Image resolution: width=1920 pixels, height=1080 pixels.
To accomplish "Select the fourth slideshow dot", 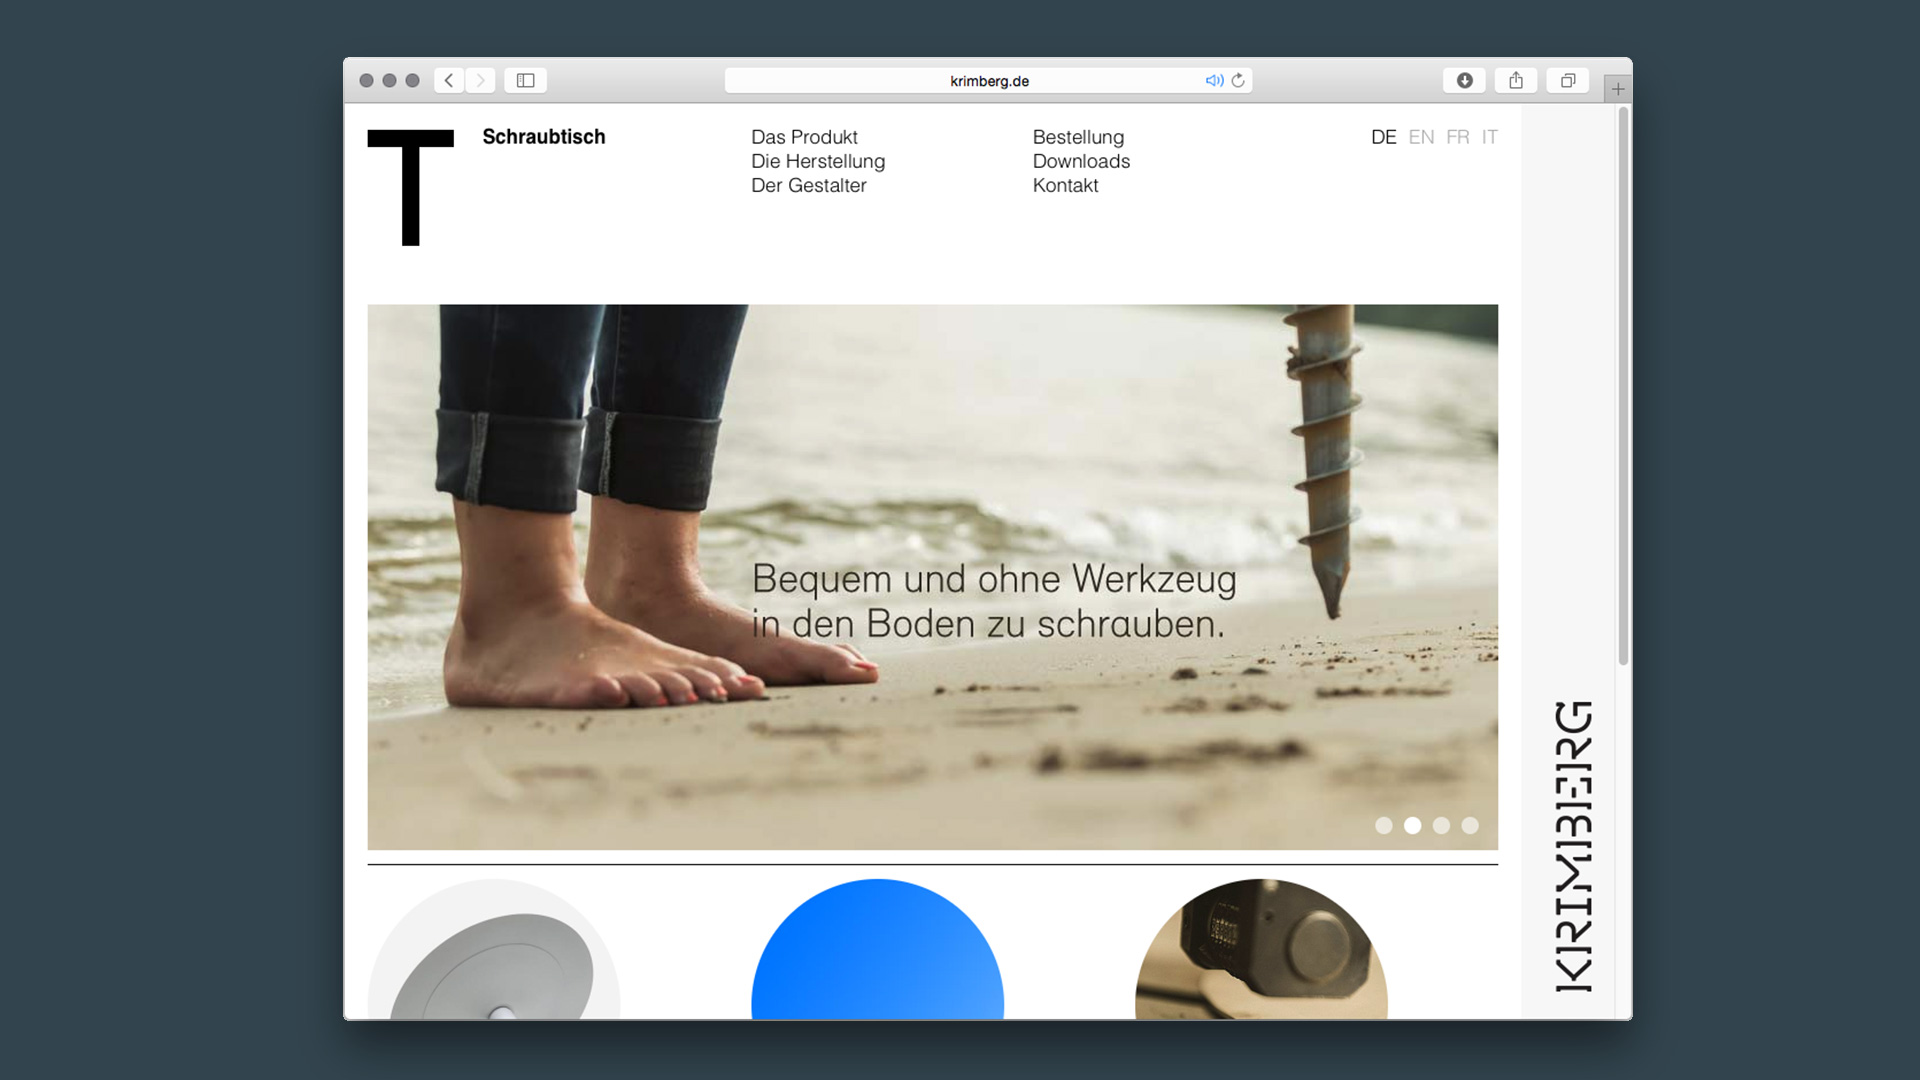I will point(1470,825).
